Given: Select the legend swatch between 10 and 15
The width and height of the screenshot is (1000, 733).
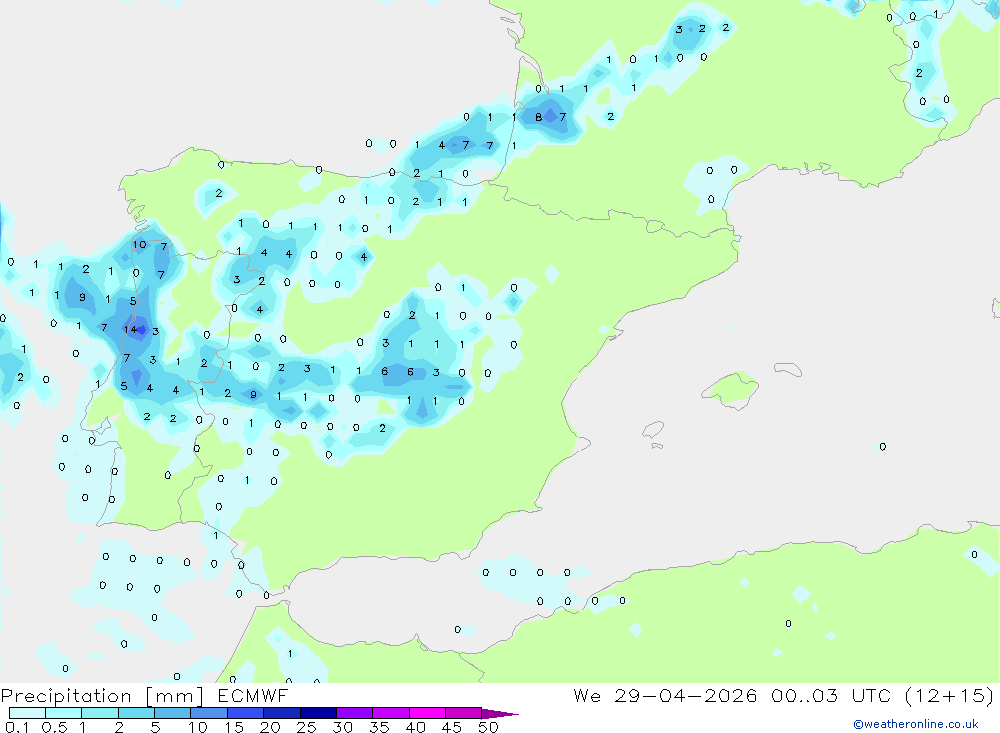Looking at the screenshot, I should click(x=209, y=713).
